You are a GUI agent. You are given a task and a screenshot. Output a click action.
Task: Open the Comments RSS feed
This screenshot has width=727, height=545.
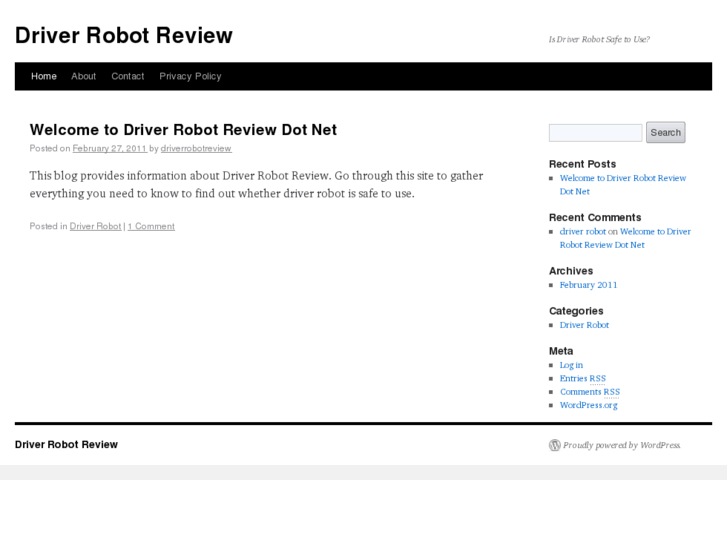tap(590, 392)
